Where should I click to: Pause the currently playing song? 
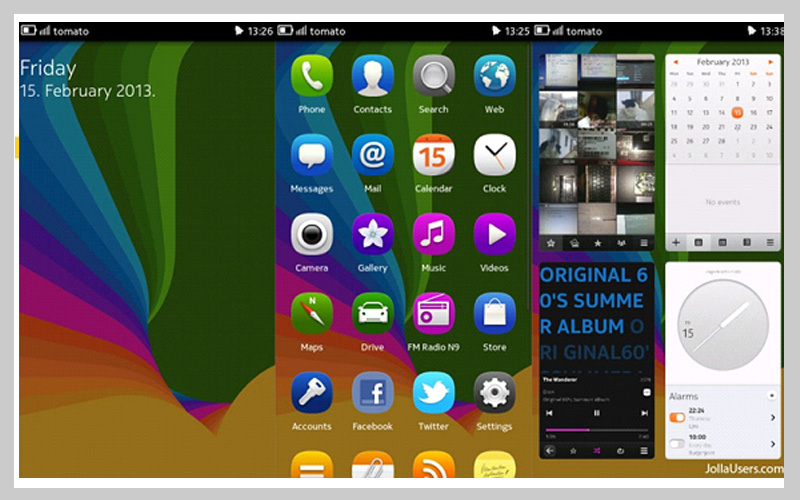pos(597,412)
